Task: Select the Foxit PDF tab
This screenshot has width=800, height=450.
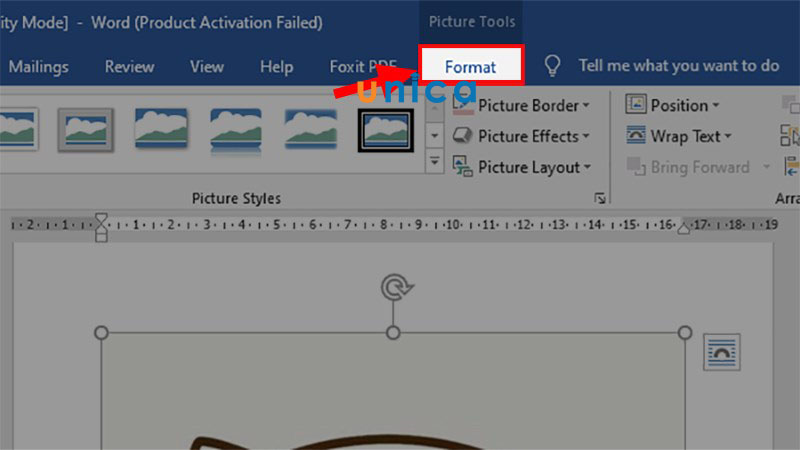Action: [x=363, y=66]
